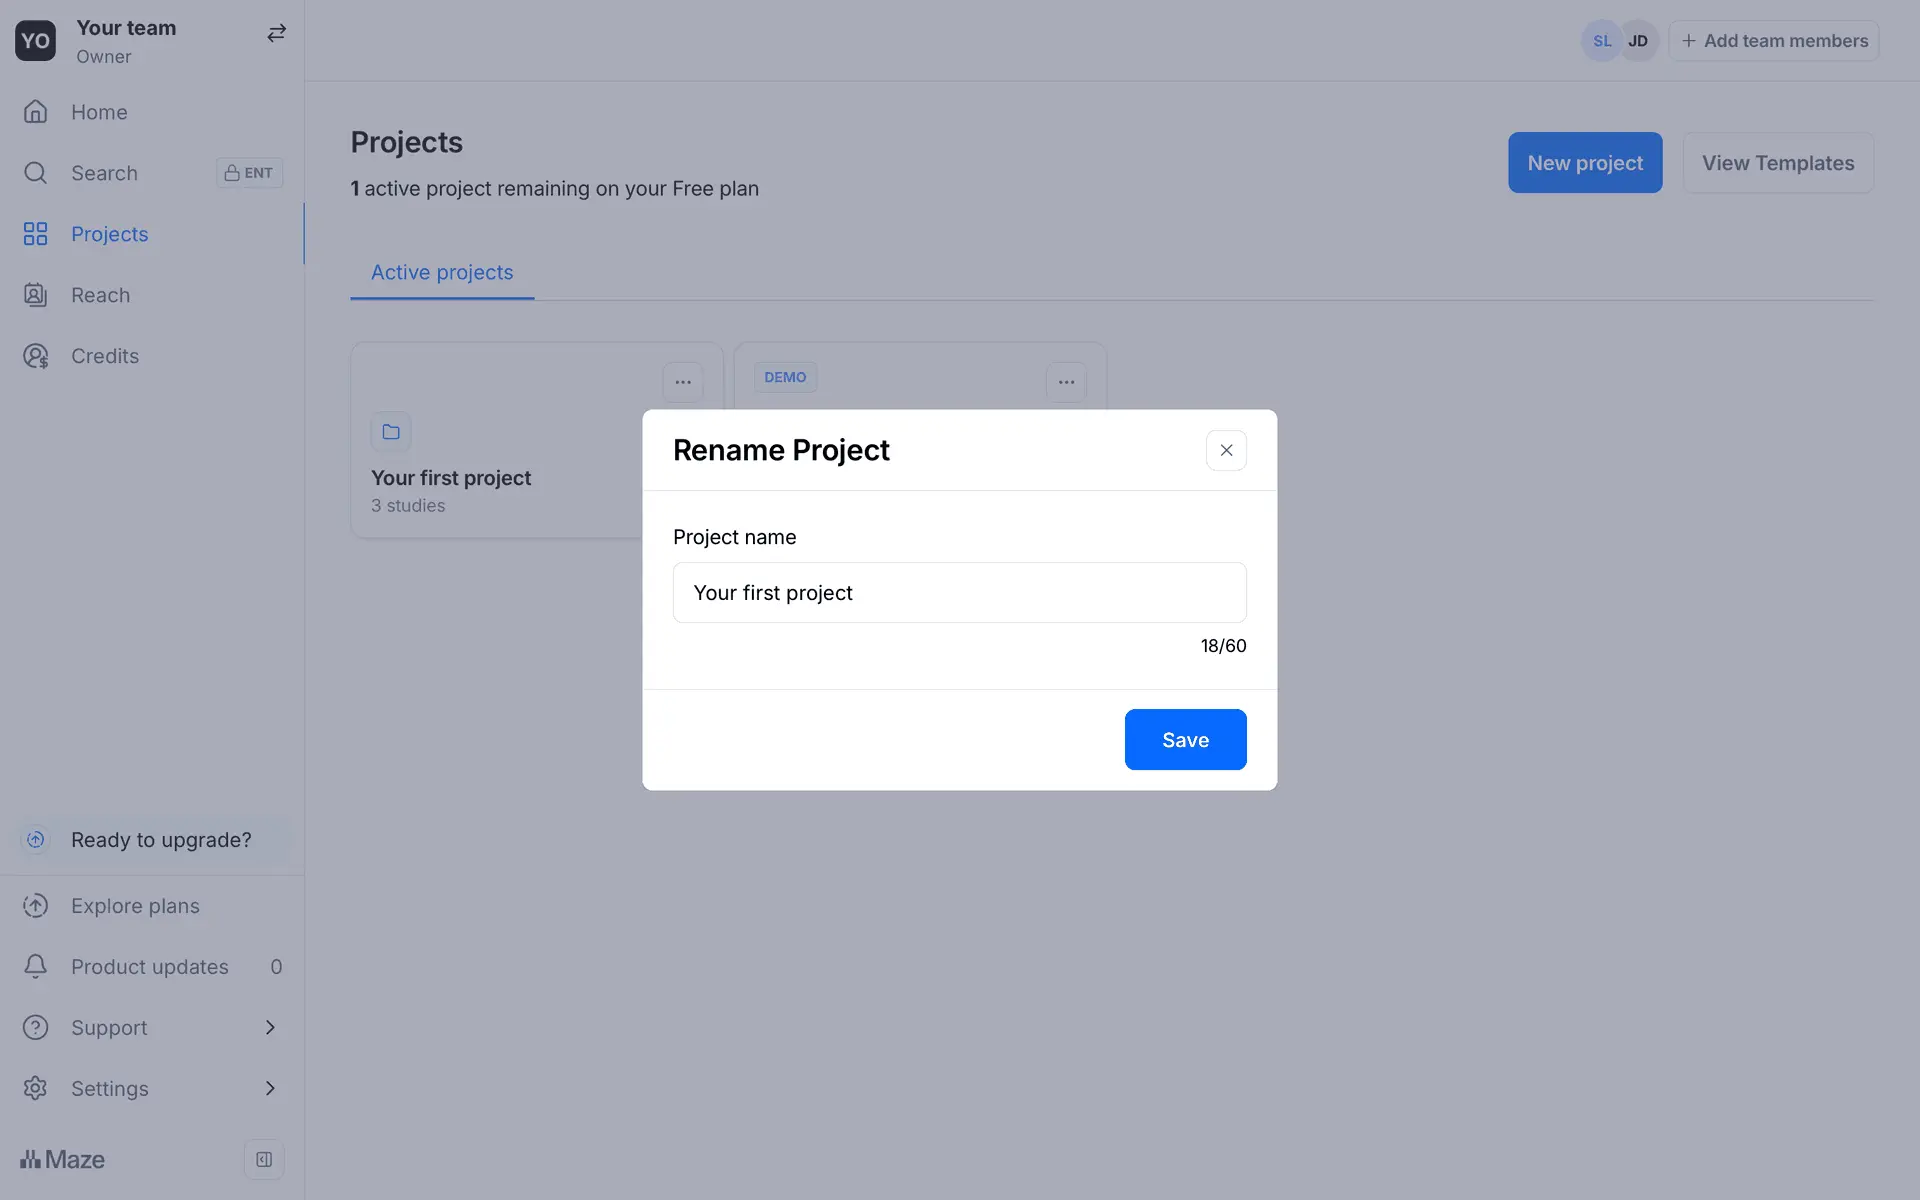Click the Credits icon in sidebar
The height and width of the screenshot is (1200, 1920).
[x=35, y=356]
